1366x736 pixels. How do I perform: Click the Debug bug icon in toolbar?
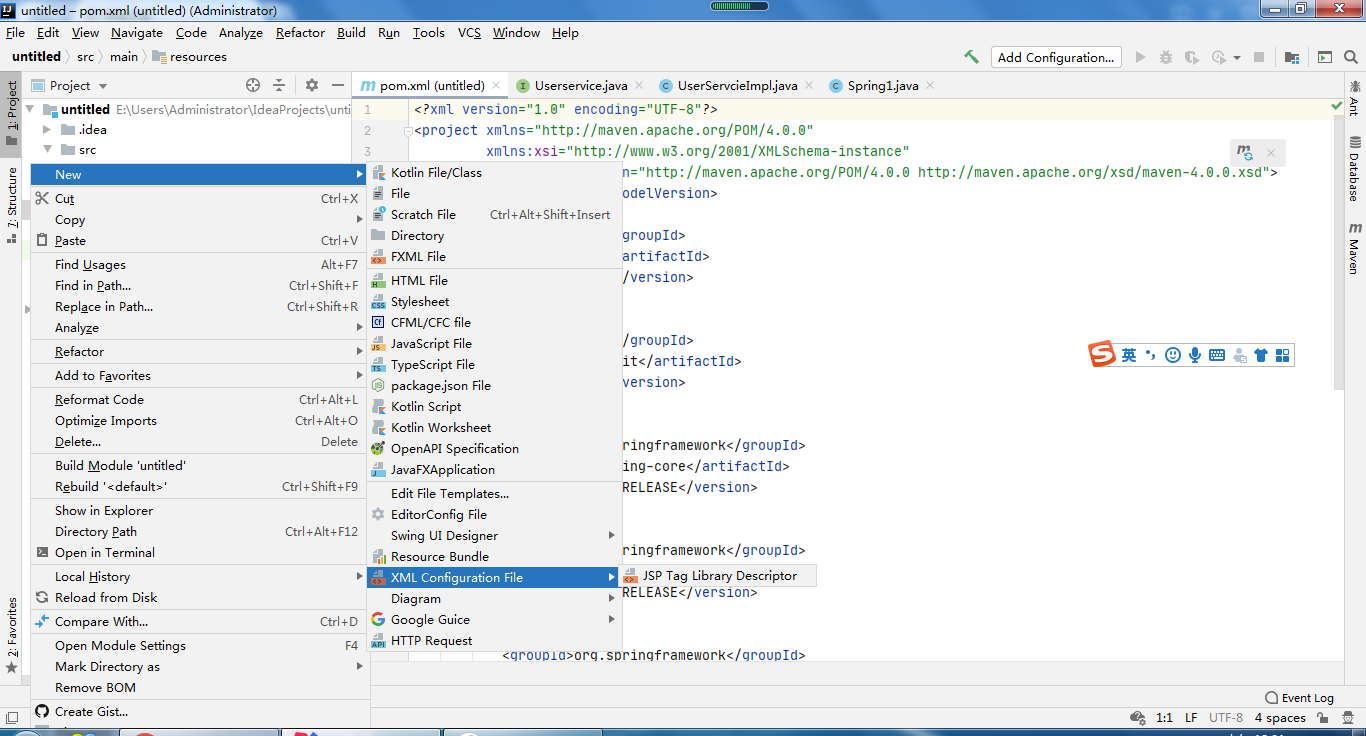[x=1165, y=57]
